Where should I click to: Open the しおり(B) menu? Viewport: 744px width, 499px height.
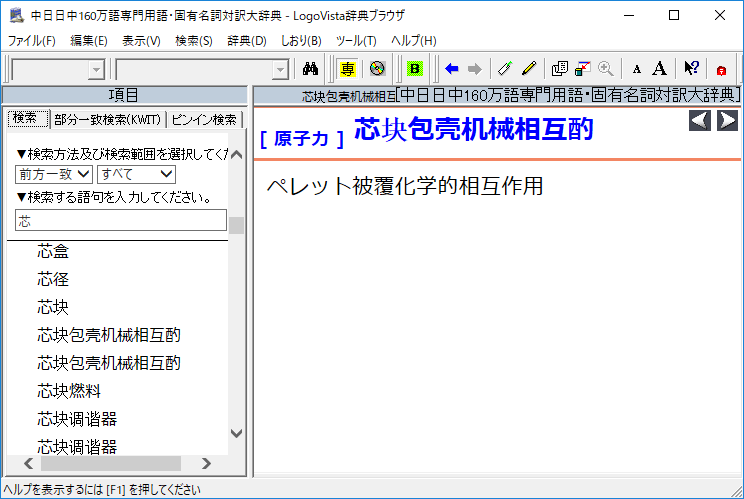301,41
